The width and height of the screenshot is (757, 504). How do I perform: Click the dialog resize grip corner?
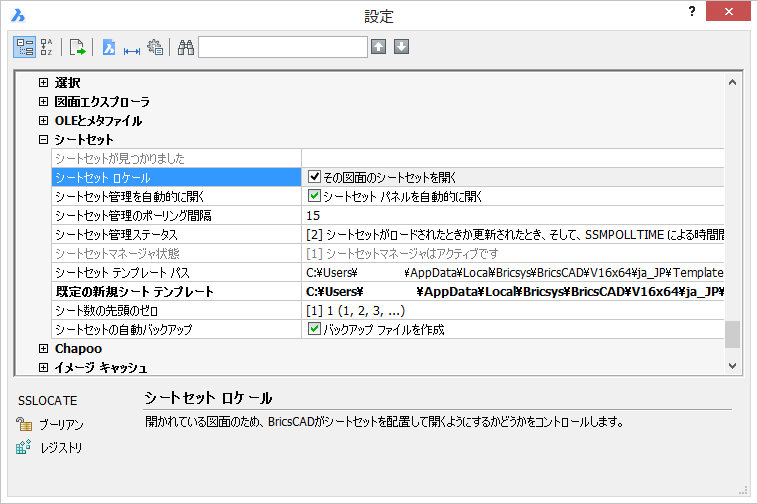(x=743, y=491)
